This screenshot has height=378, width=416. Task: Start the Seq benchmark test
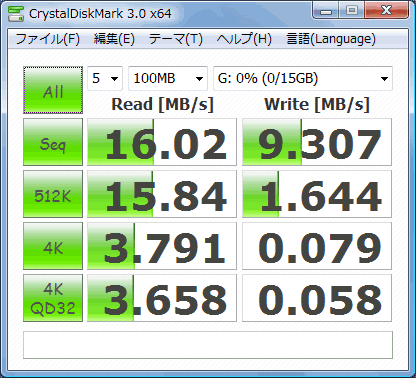pyautogui.click(x=53, y=142)
